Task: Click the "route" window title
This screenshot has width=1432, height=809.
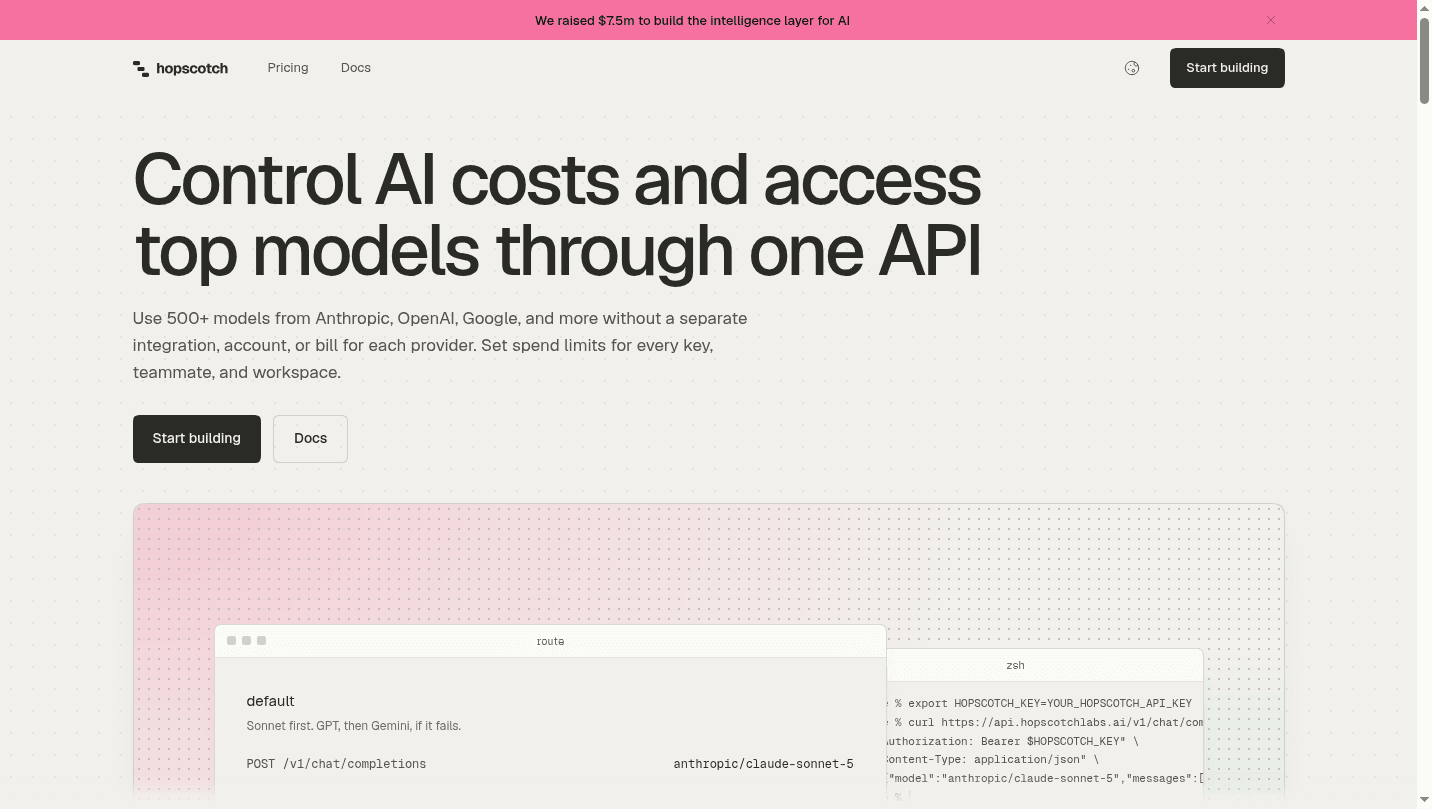Action: 550,641
